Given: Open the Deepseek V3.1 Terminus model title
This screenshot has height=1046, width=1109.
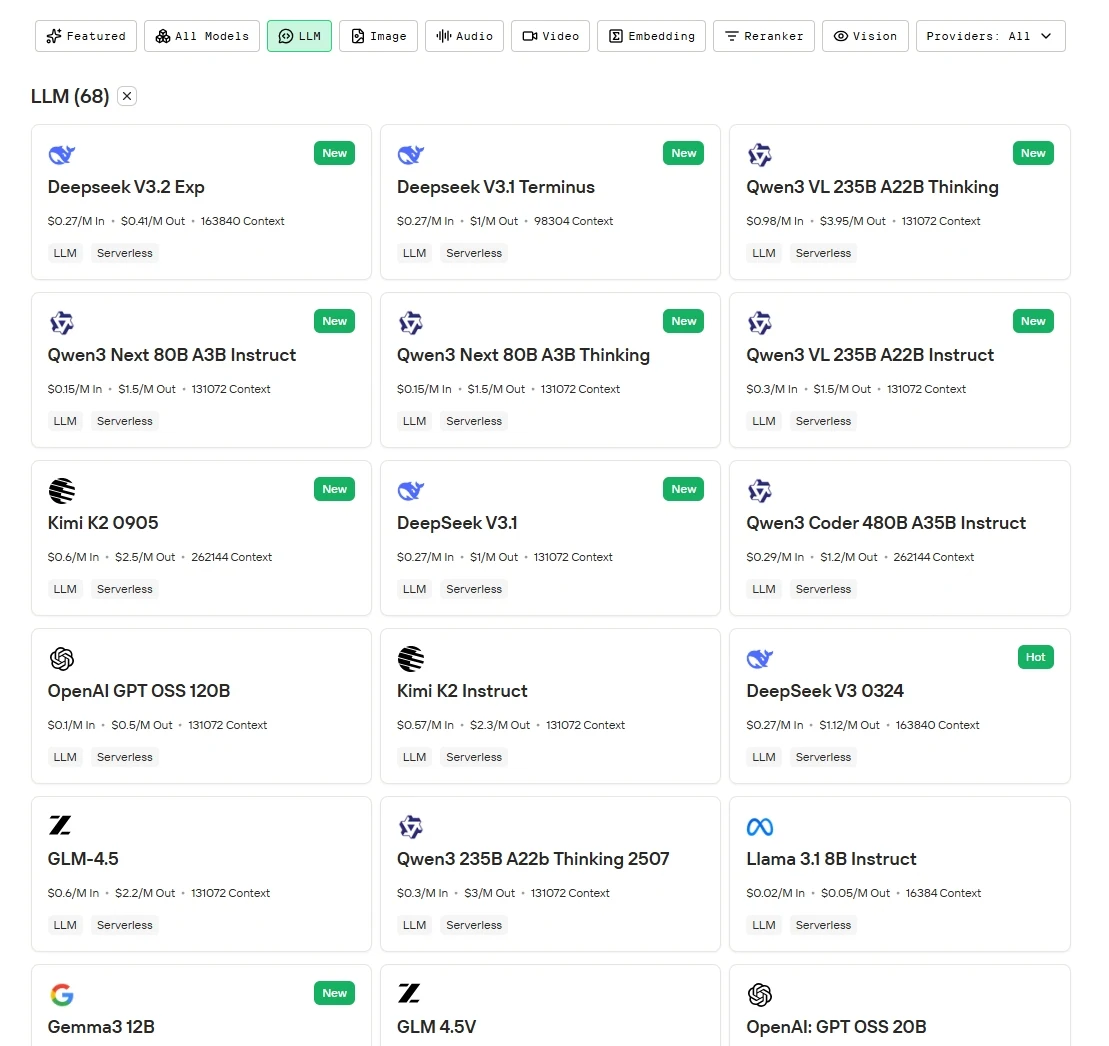Looking at the screenshot, I should click(x=496, y=187).
